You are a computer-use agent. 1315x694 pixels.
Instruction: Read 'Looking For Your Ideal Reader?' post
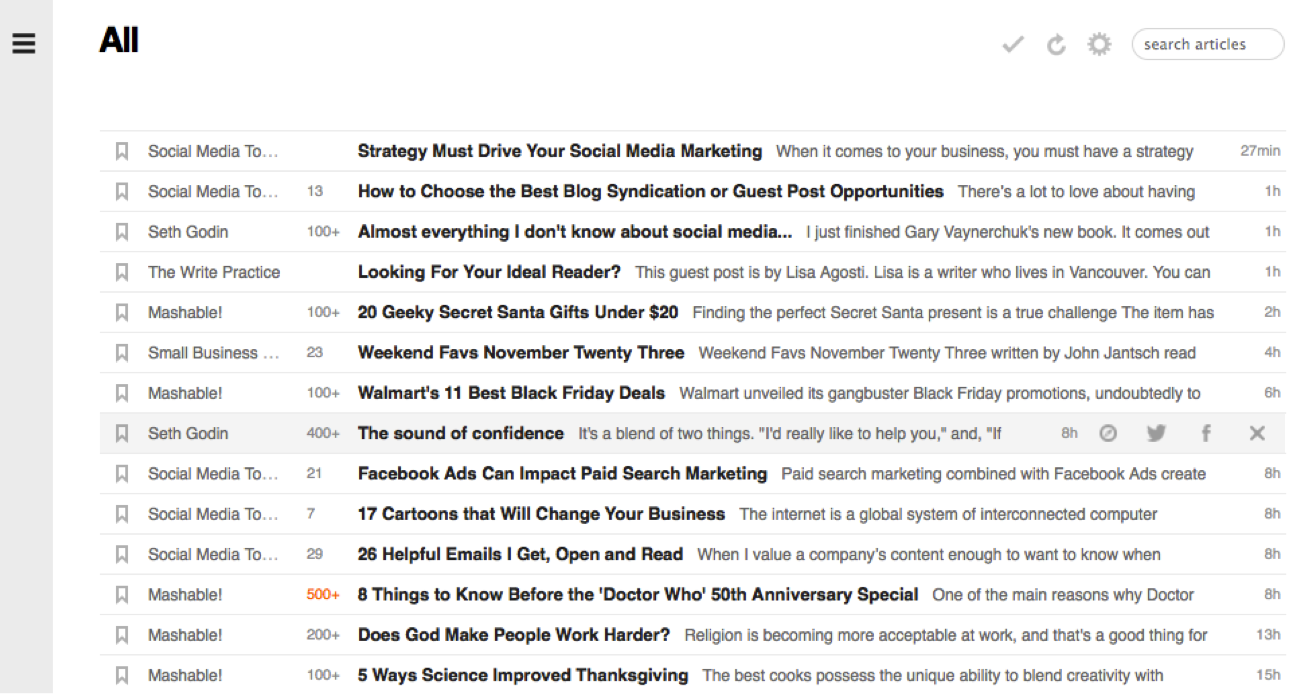(489, 272)
